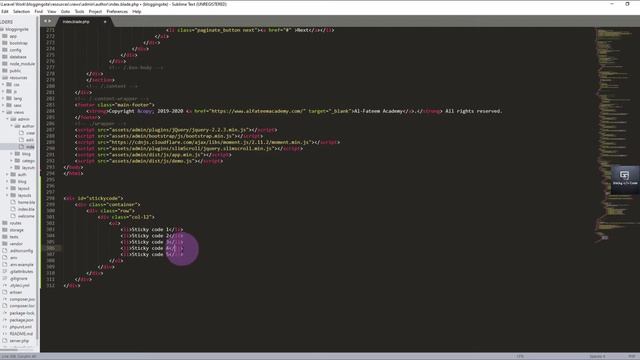Open the edit file under author

pos(29,140)
